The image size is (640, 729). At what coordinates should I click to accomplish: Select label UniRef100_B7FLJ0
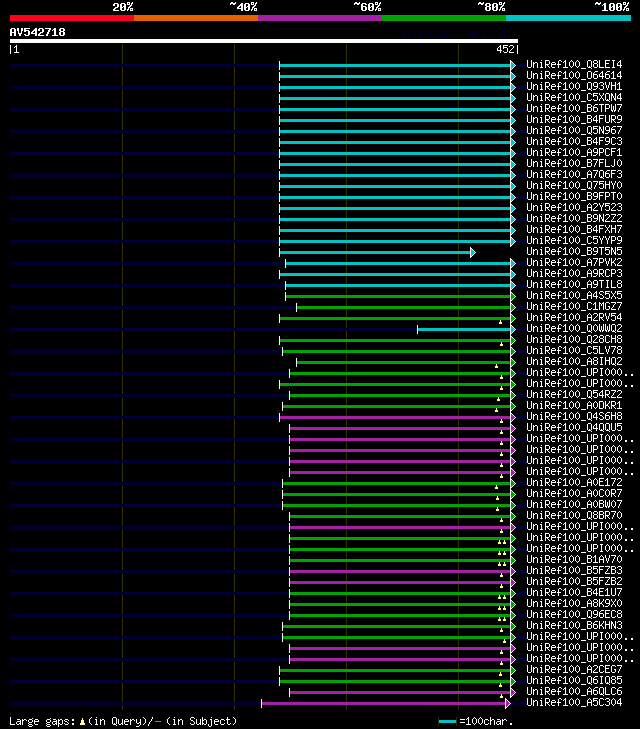coord(574,163)
